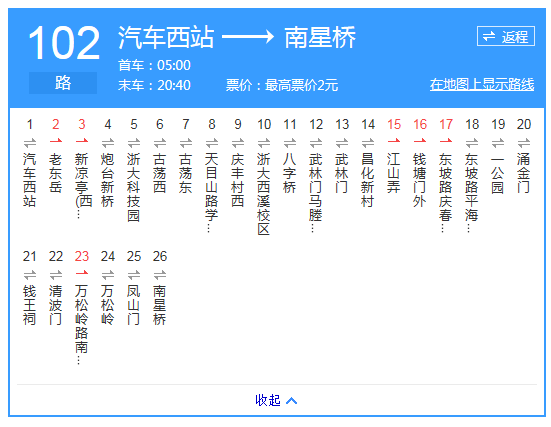Select stop 古荡东

(x=186, y=173)
